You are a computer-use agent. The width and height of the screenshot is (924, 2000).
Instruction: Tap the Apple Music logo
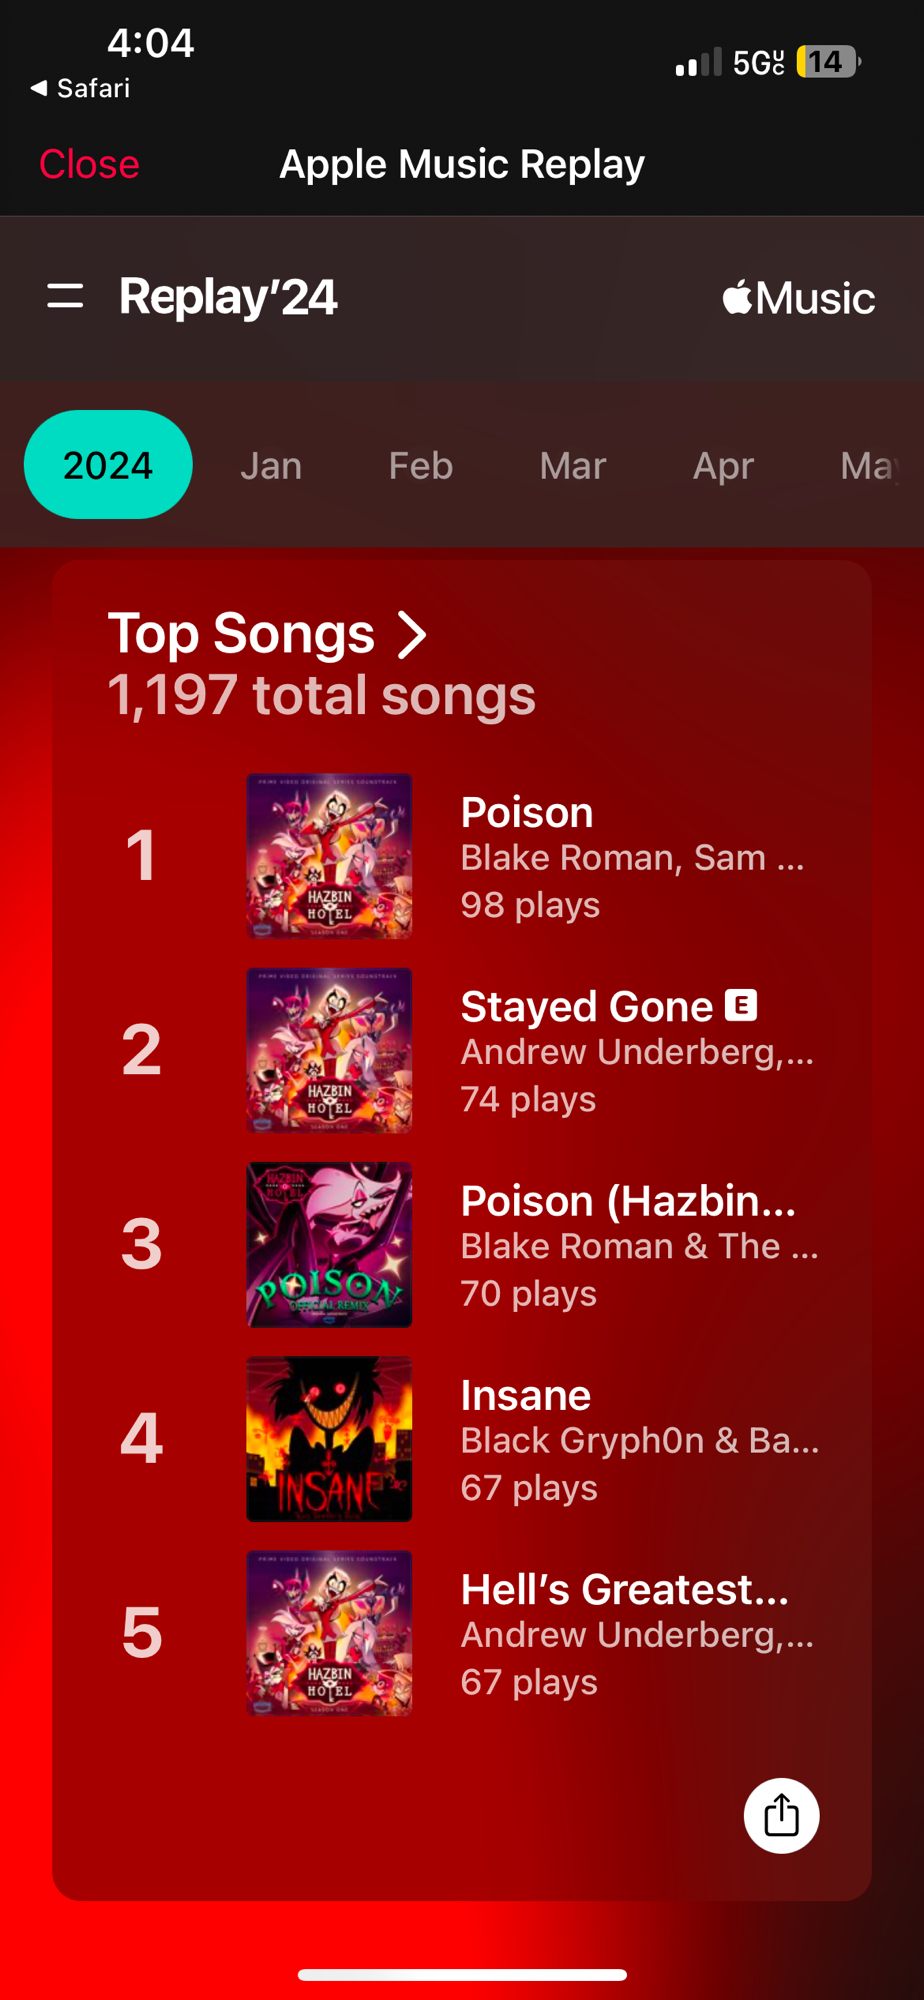[798, 298]
